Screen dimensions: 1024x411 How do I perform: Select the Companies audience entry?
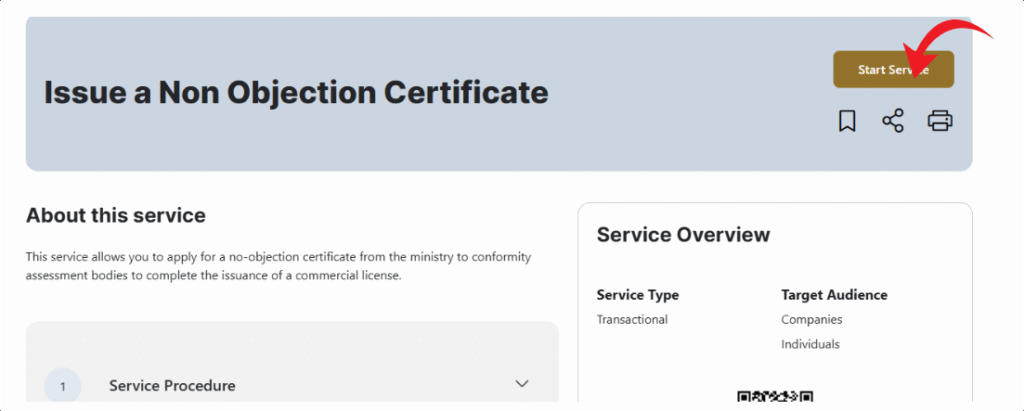click(x=811, y=320)
